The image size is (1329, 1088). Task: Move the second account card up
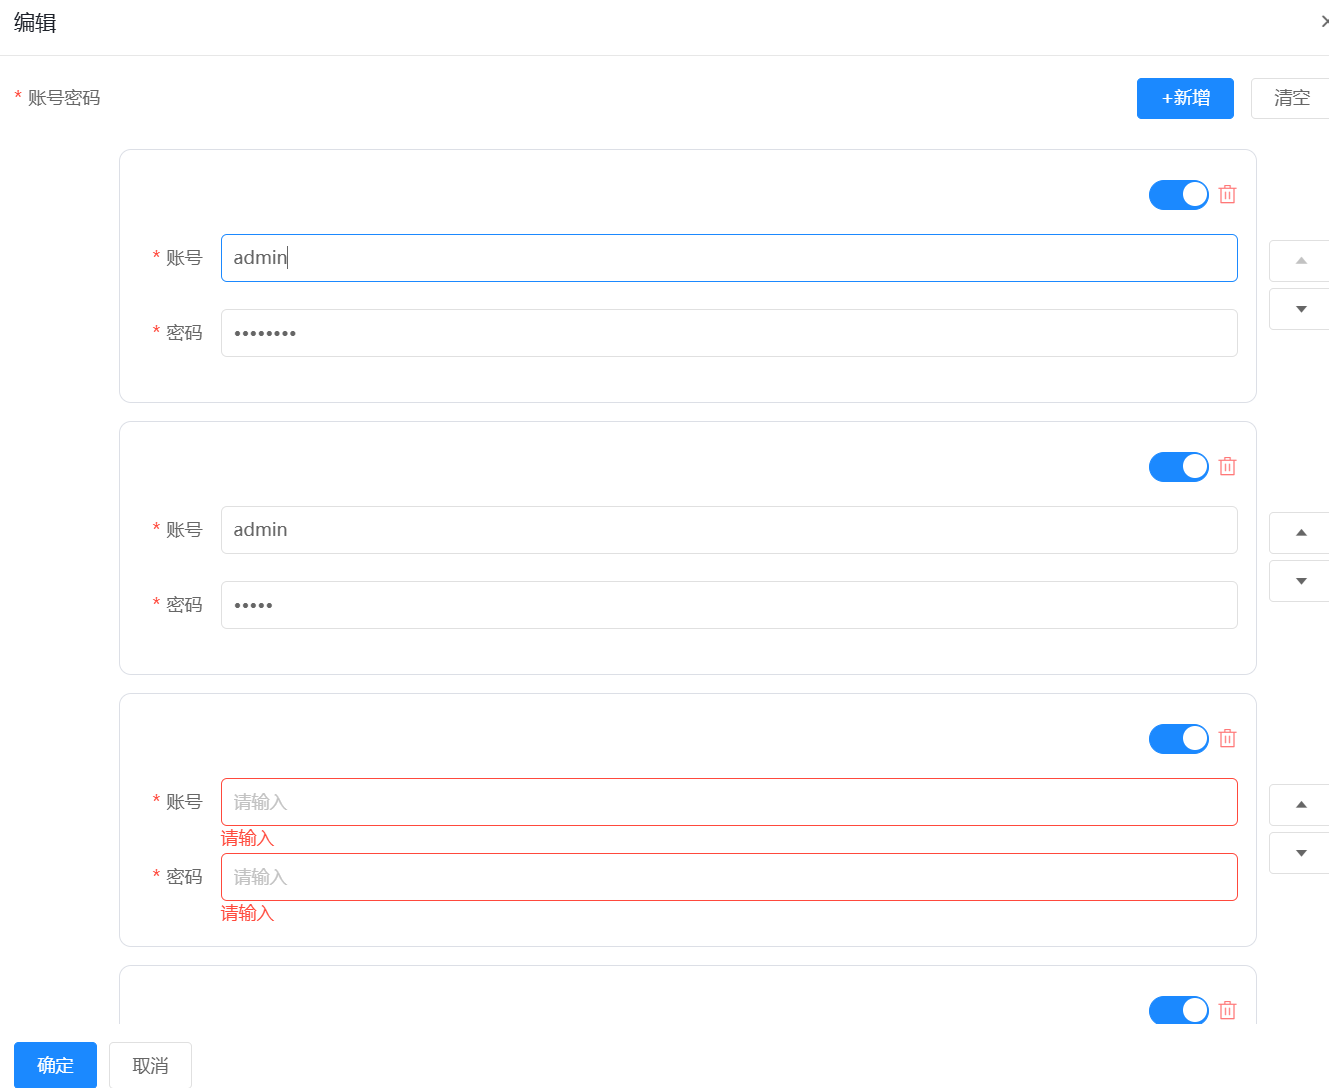tap(1300, 533)
